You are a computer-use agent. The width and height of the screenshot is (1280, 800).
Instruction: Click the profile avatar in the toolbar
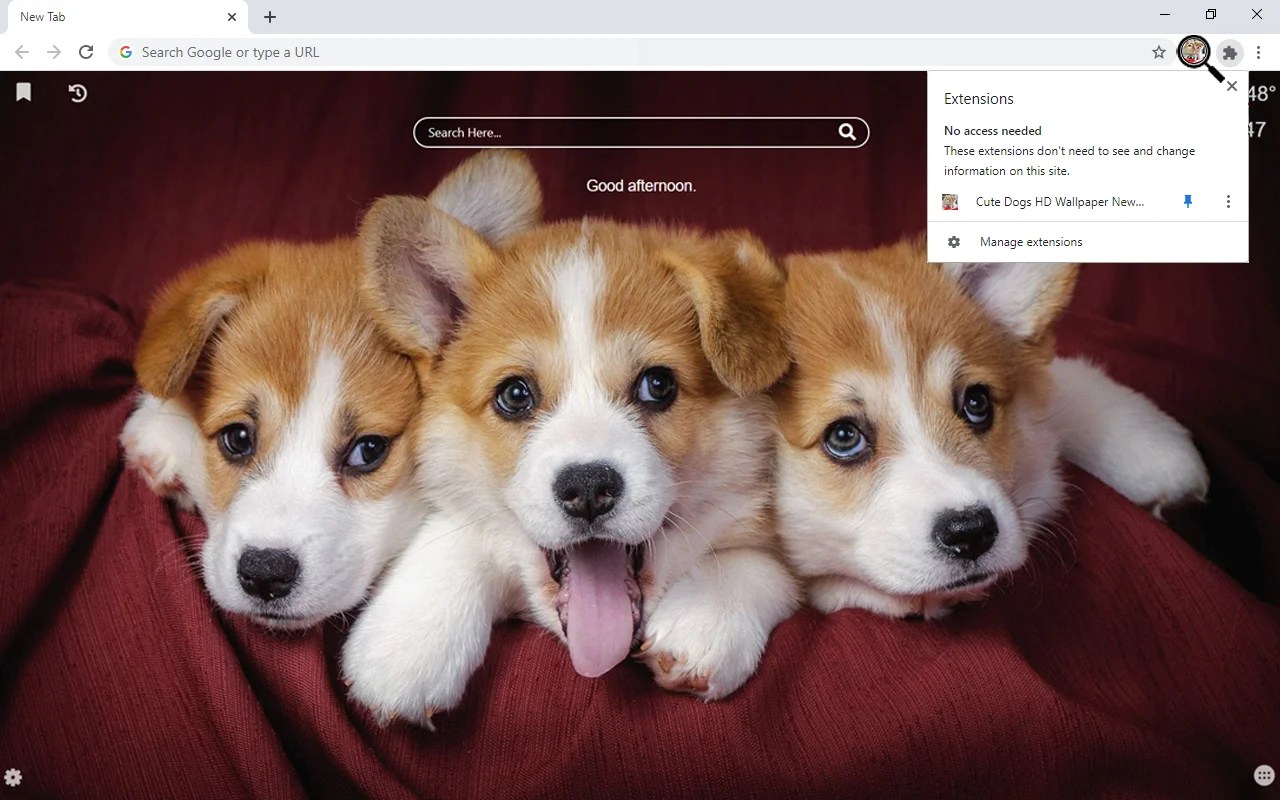1193,51
